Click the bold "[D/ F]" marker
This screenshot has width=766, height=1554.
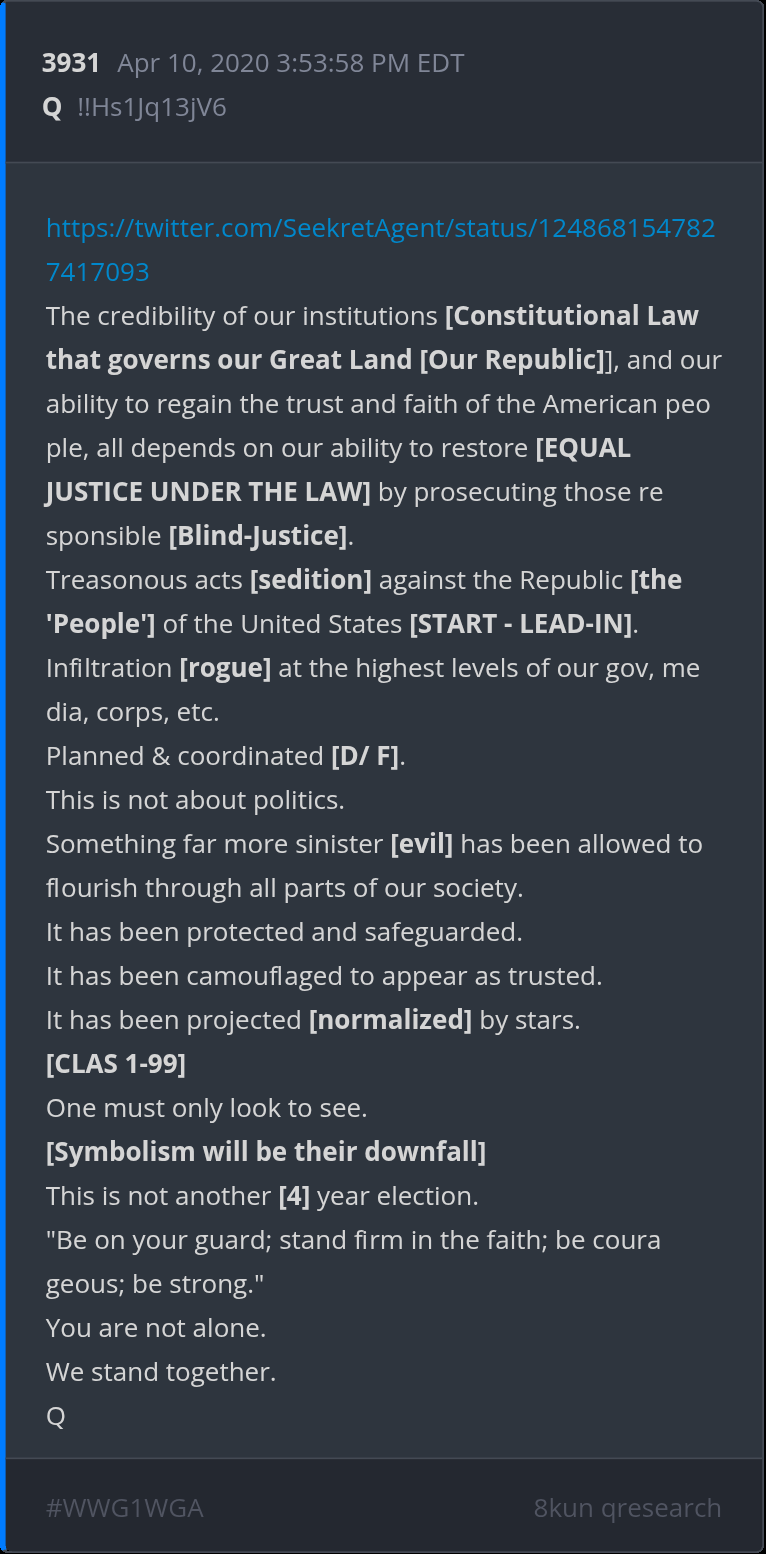pos(365,756)
